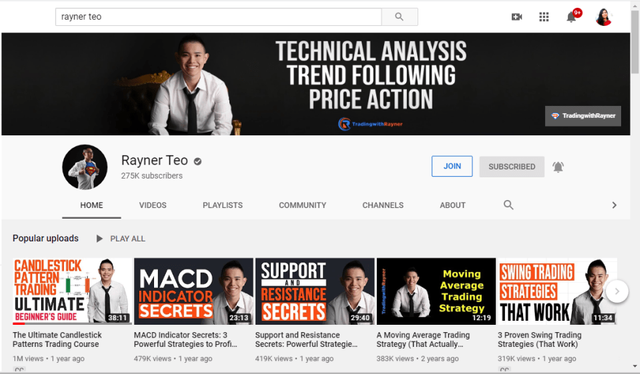The image size is (640, 374).
Task: Click the Rayner Teo channel avatar
Action: [x=85, y=167]
